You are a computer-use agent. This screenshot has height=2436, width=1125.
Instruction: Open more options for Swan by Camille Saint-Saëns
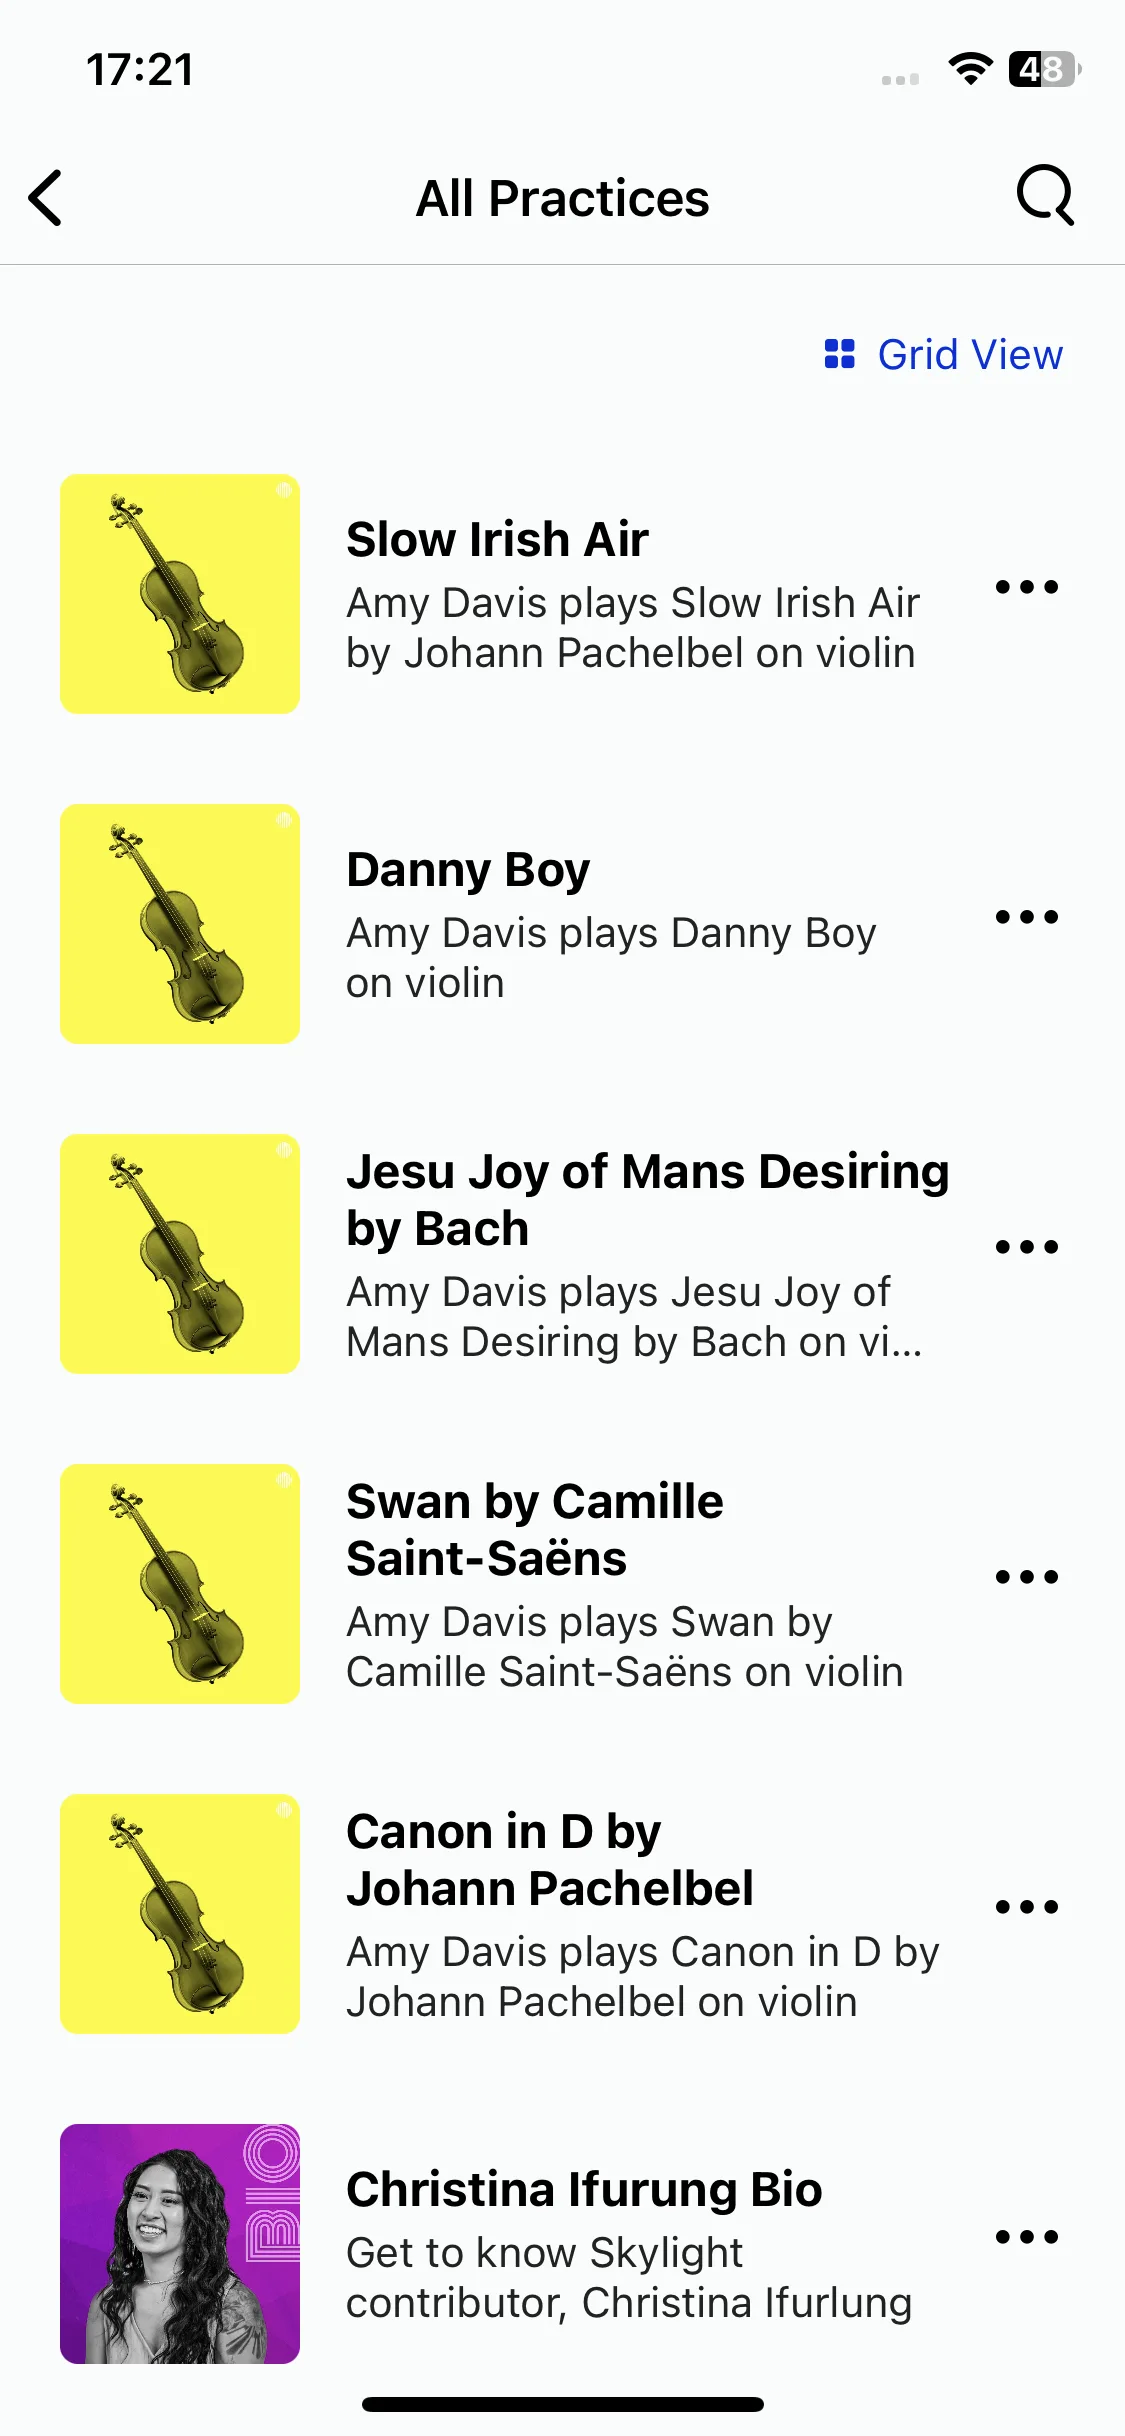[x=1027, y=1577]
